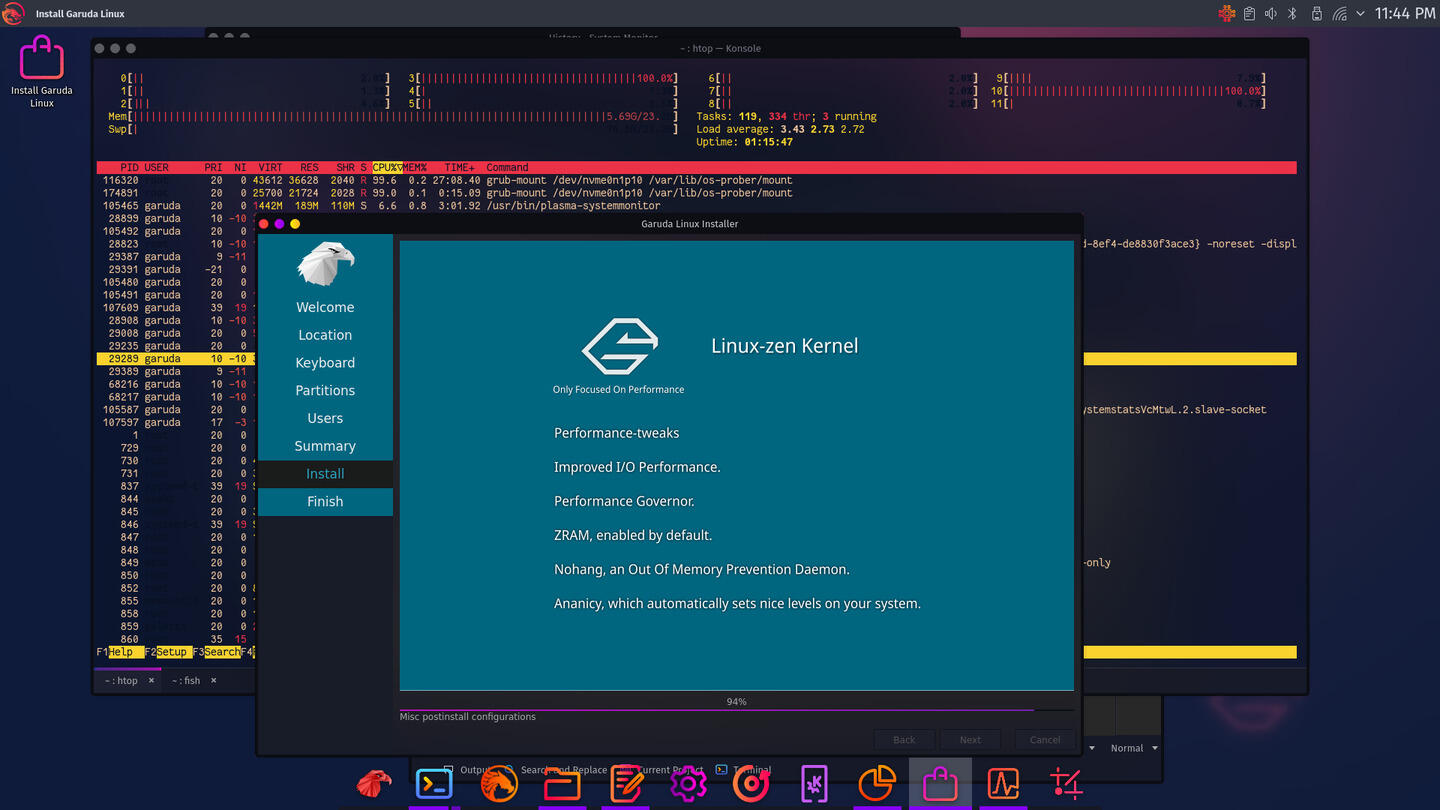Viewport: 1440px width, 810px height.
Task: Click 'ZRAM, enabled by default.' line
Action: 633,535
